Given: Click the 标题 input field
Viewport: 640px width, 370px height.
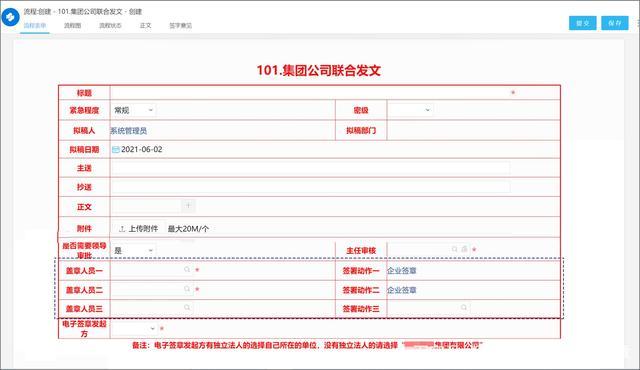Looking at the screenshot, I should tap(310, 93).
